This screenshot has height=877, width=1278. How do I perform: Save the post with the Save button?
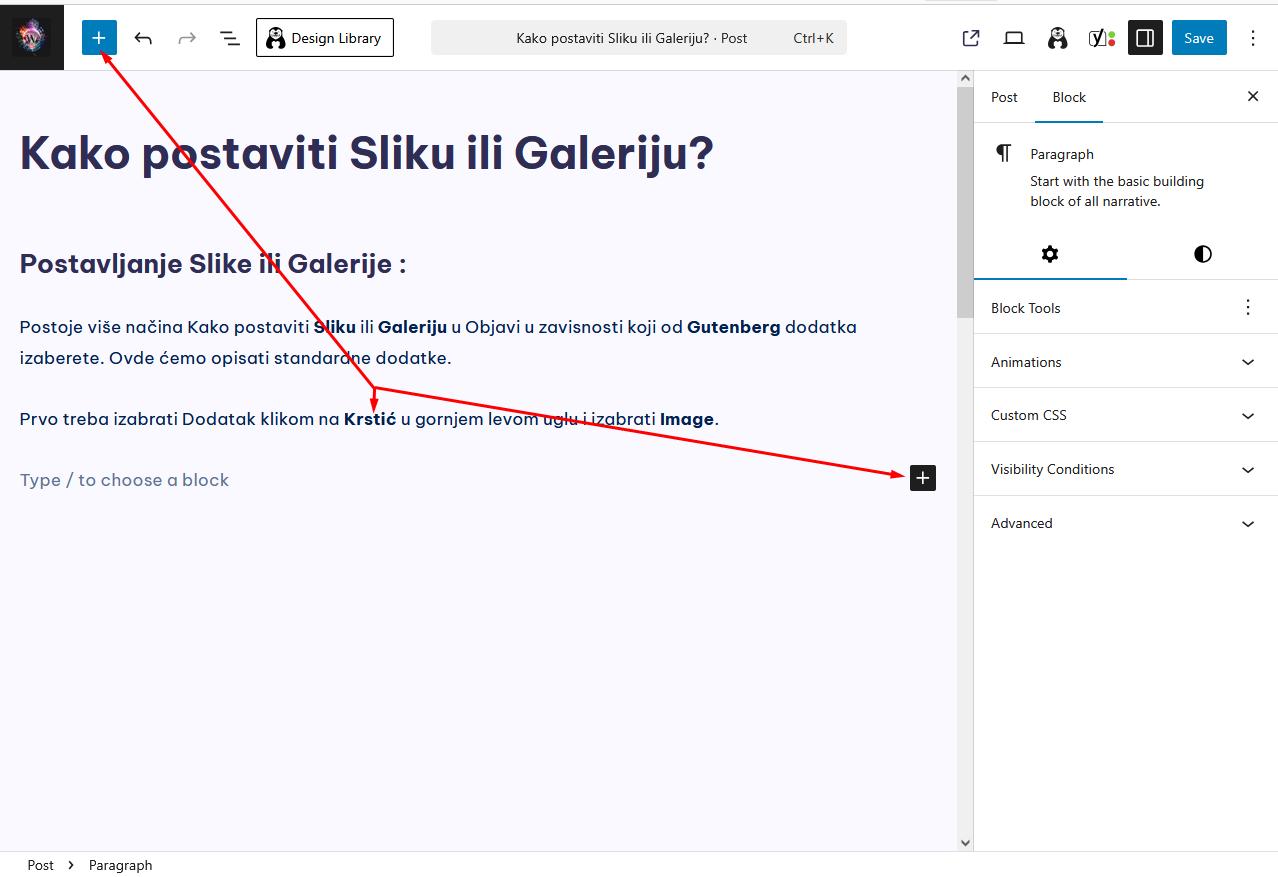tap(1198, 37)
